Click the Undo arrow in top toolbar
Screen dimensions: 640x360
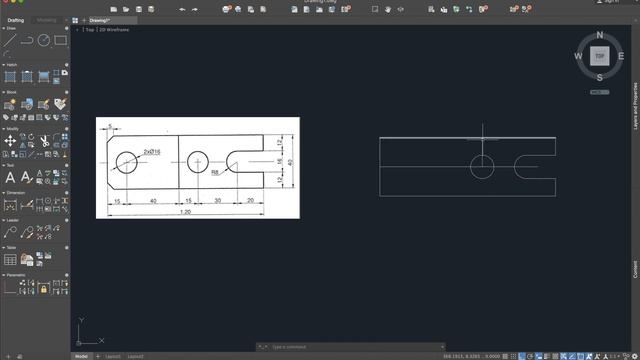[182, 9]
